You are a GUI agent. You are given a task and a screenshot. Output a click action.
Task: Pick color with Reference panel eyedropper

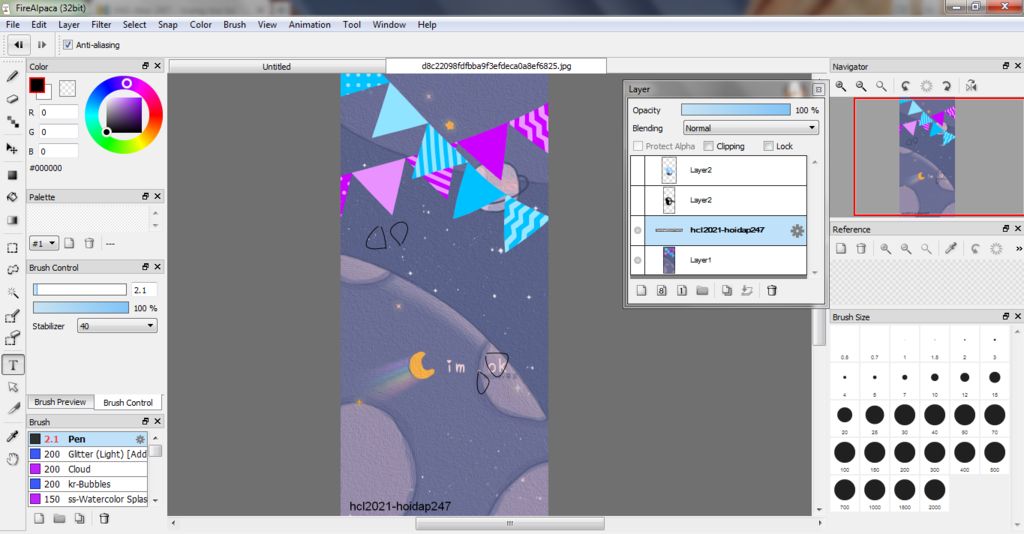(951, 249)
